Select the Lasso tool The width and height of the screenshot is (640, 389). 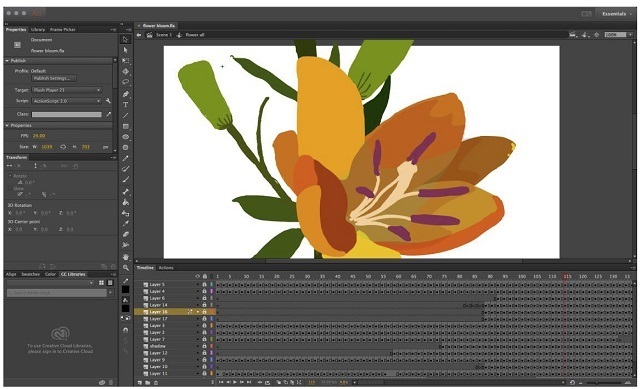tap(125, 82)
